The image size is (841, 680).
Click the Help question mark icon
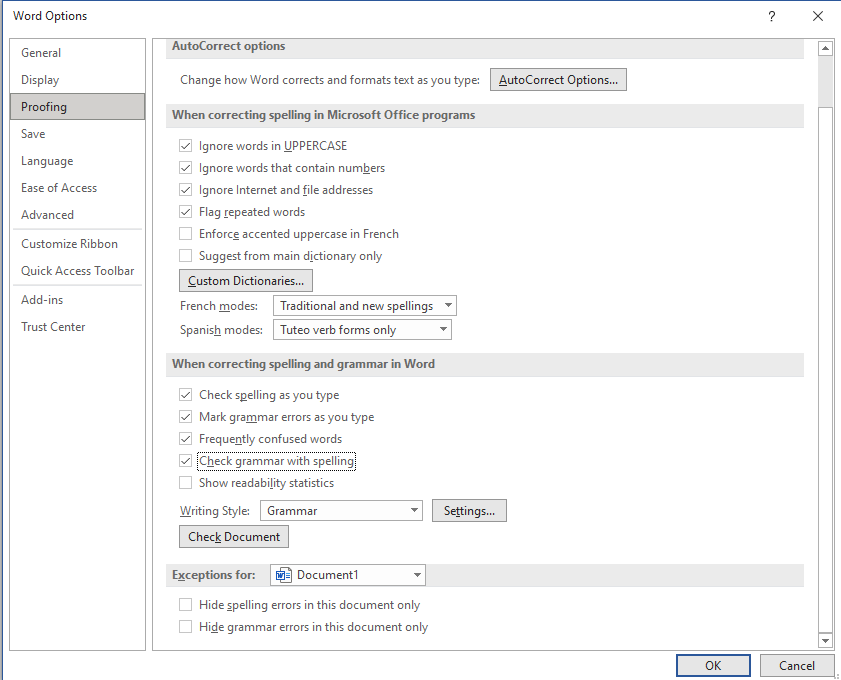tap(772, 16)
